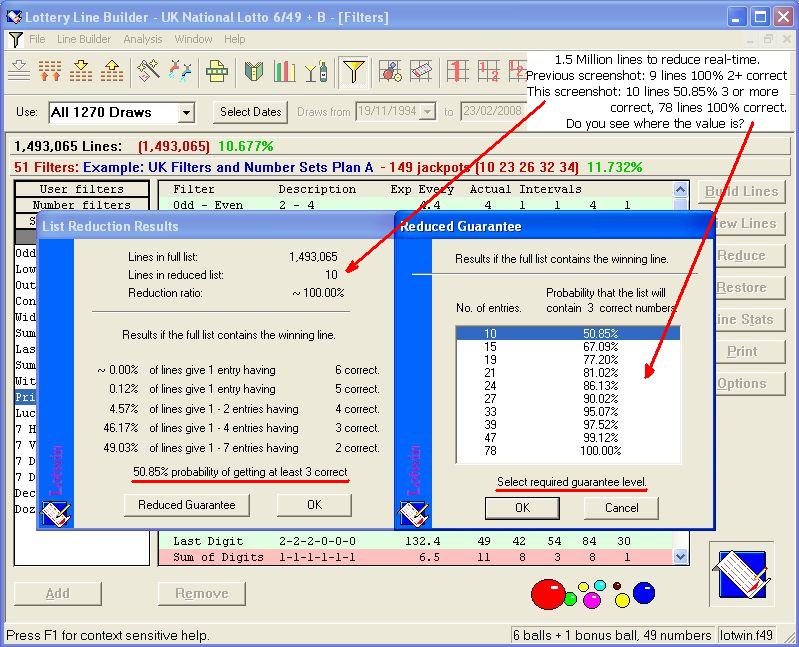Click the yellow funnel Filters toolbar icon
The image size is (799, 647).
tap(353, 71)
